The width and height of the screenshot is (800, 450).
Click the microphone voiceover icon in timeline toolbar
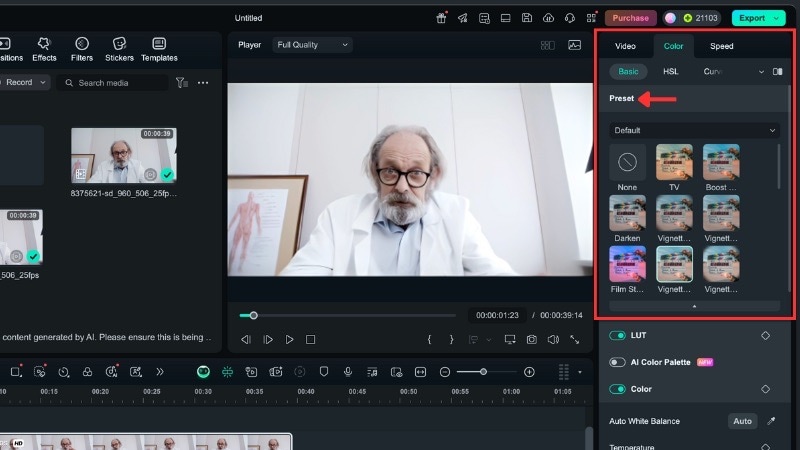(x=348, y=372)
